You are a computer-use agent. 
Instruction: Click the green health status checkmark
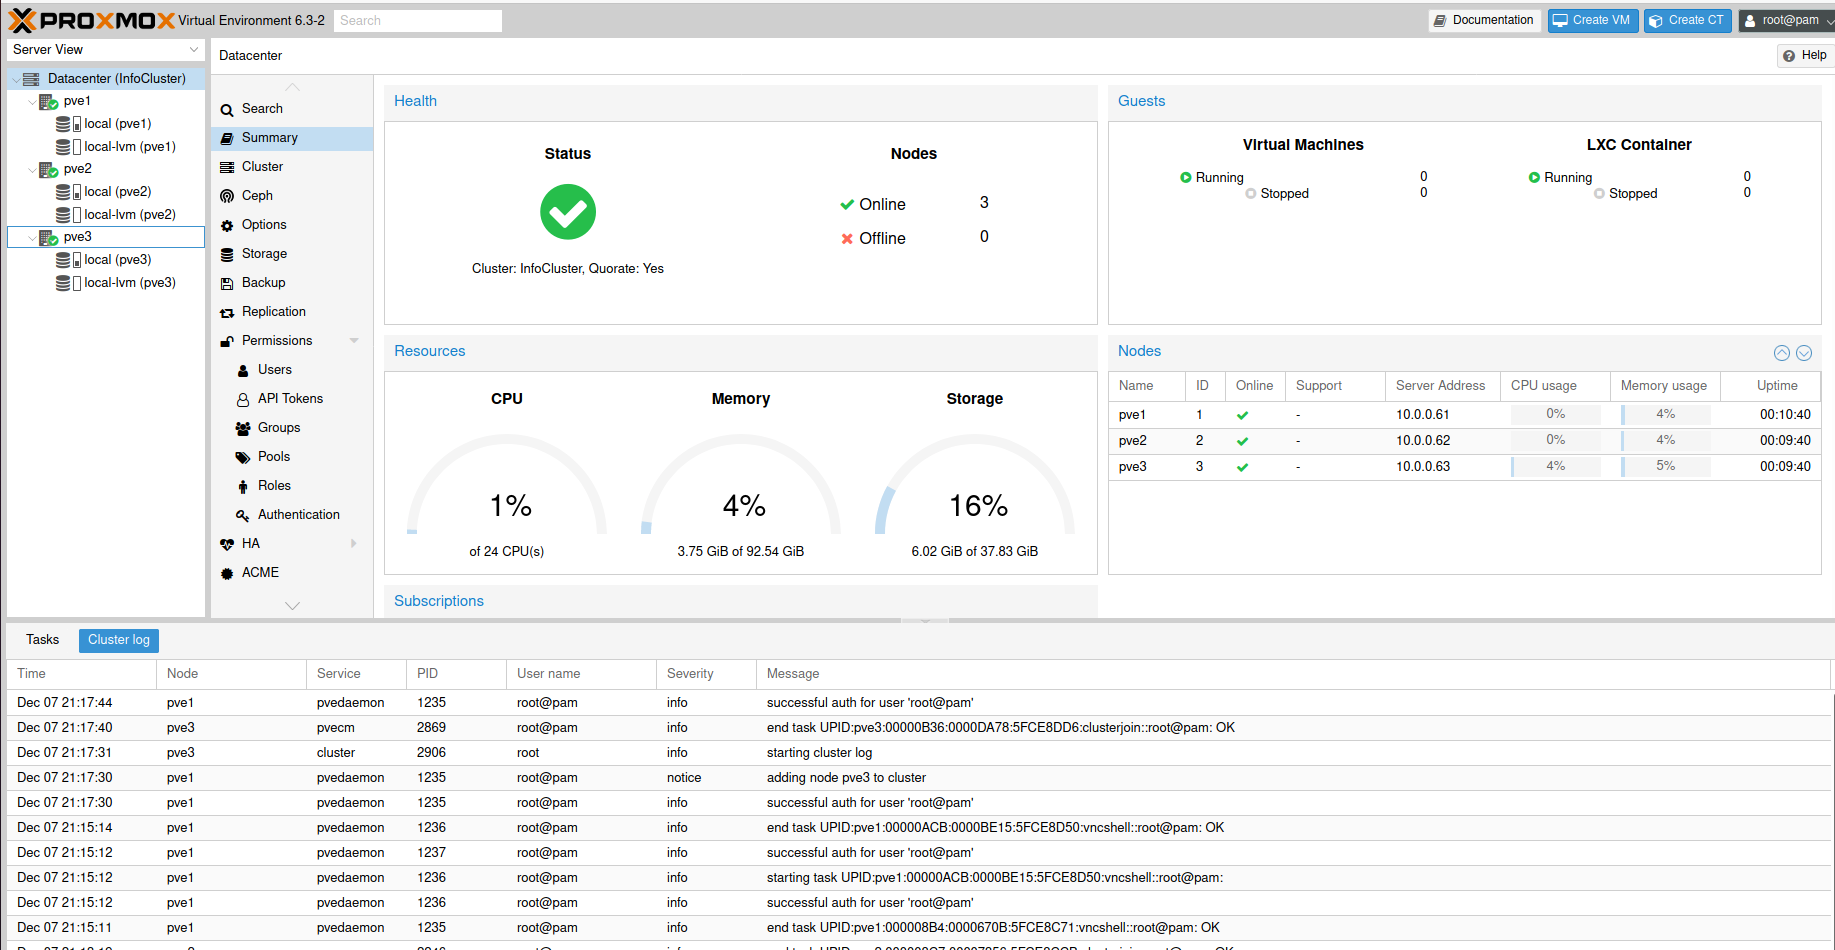(x=568, y=212)
